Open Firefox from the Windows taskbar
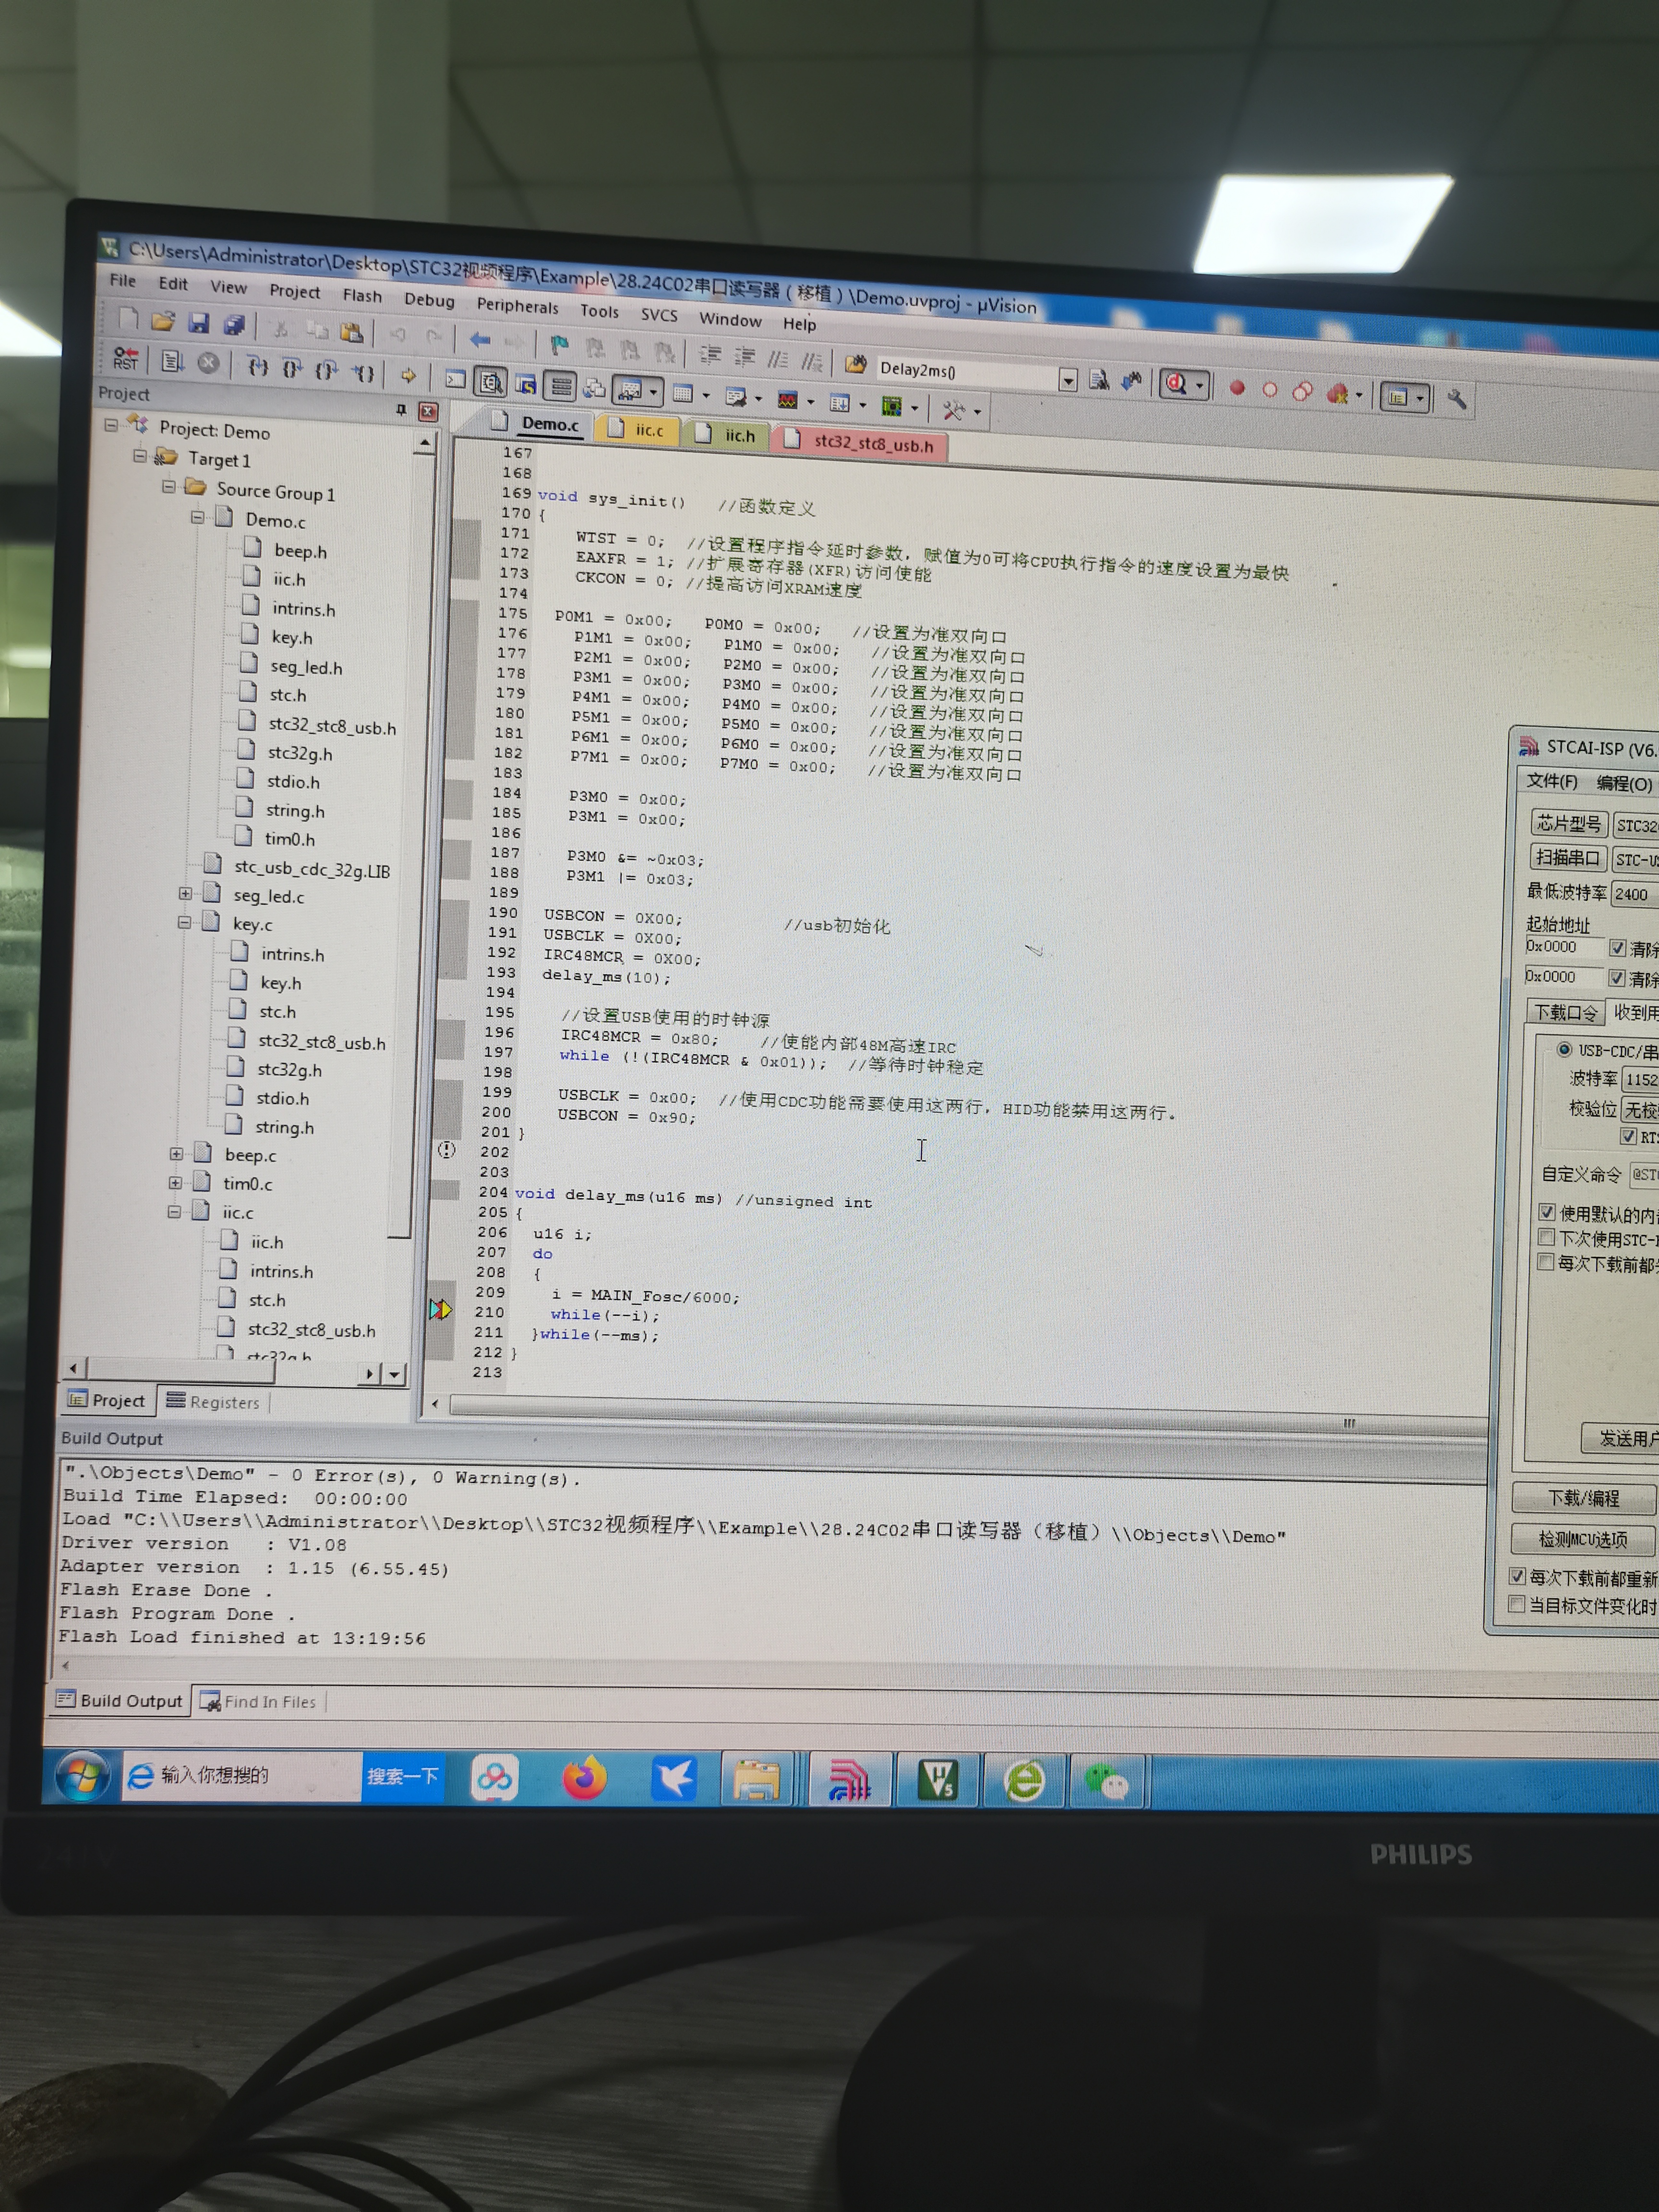 point(584,1777)
